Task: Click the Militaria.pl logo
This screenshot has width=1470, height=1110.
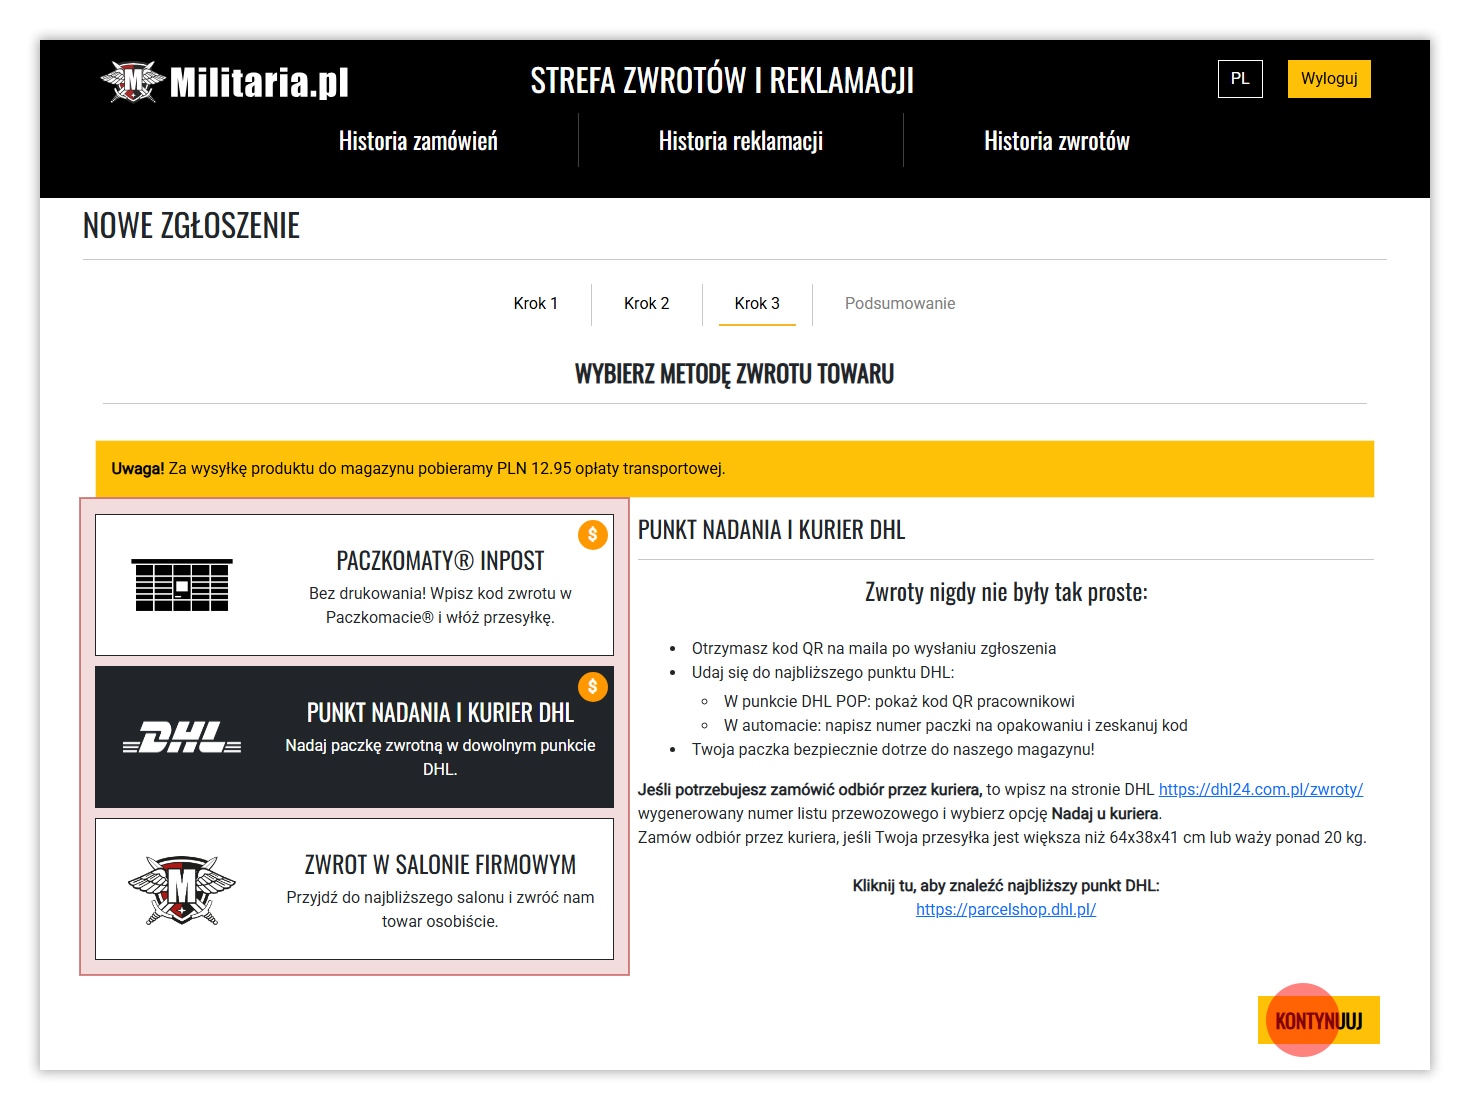Action: tap(225, 82)
